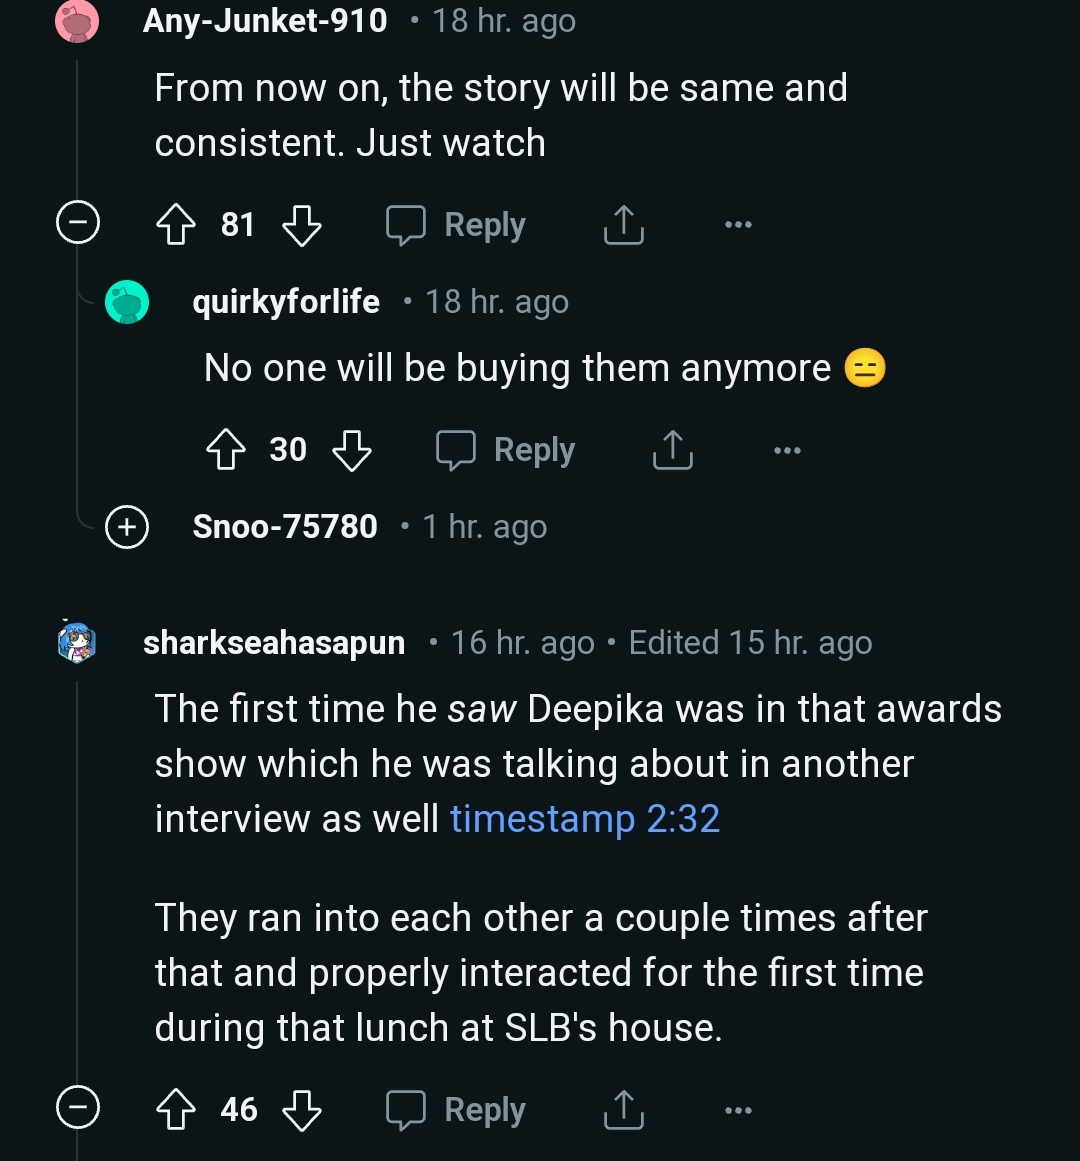Collapse sharkseahasapun's comment thread
1080x1161 pixels.
tap(77, 1107)
